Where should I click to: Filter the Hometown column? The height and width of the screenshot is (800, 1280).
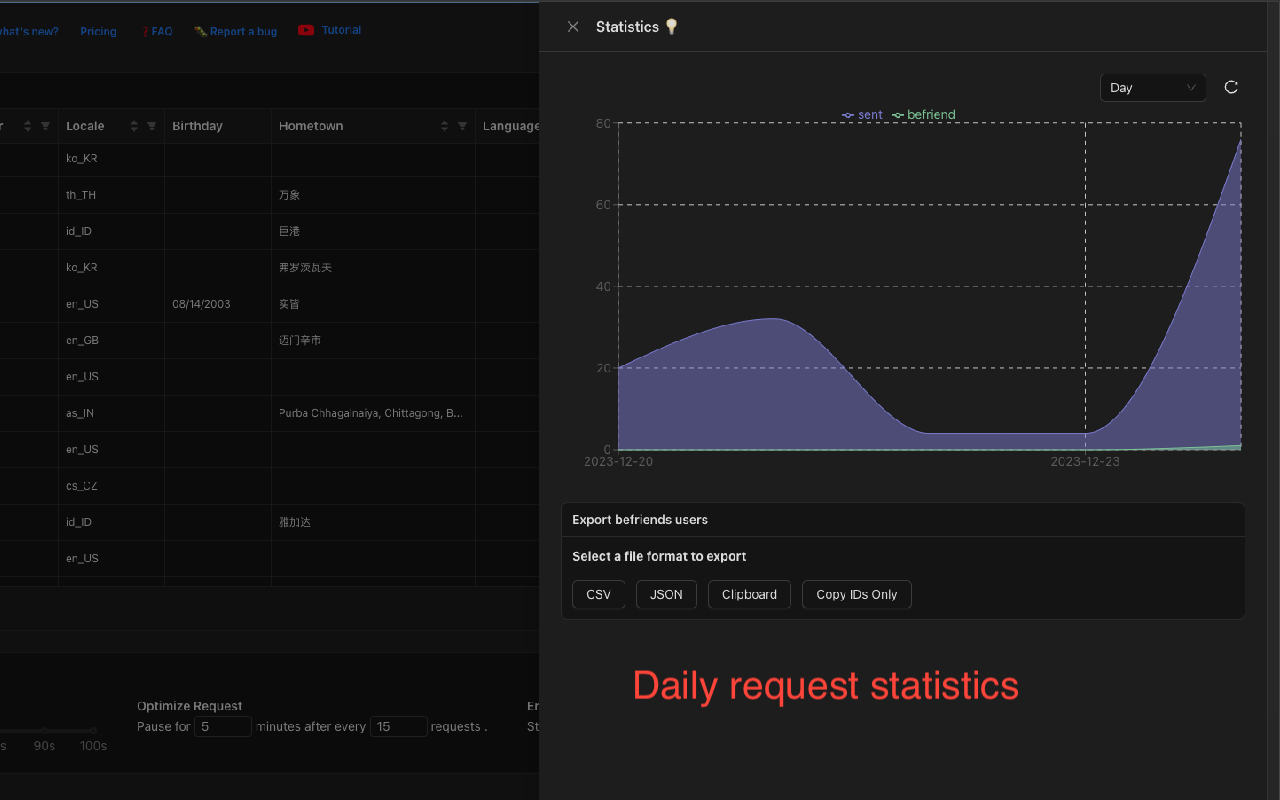point(462,126)
